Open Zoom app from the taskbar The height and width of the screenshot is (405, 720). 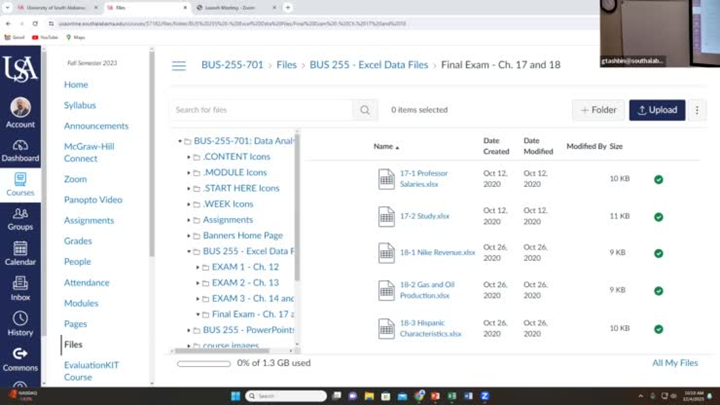pos(485,396)
